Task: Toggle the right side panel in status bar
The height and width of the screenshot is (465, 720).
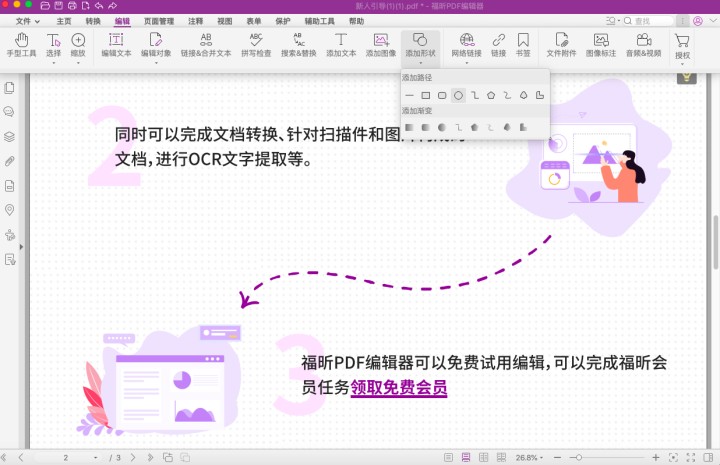Action: point(708,457)
